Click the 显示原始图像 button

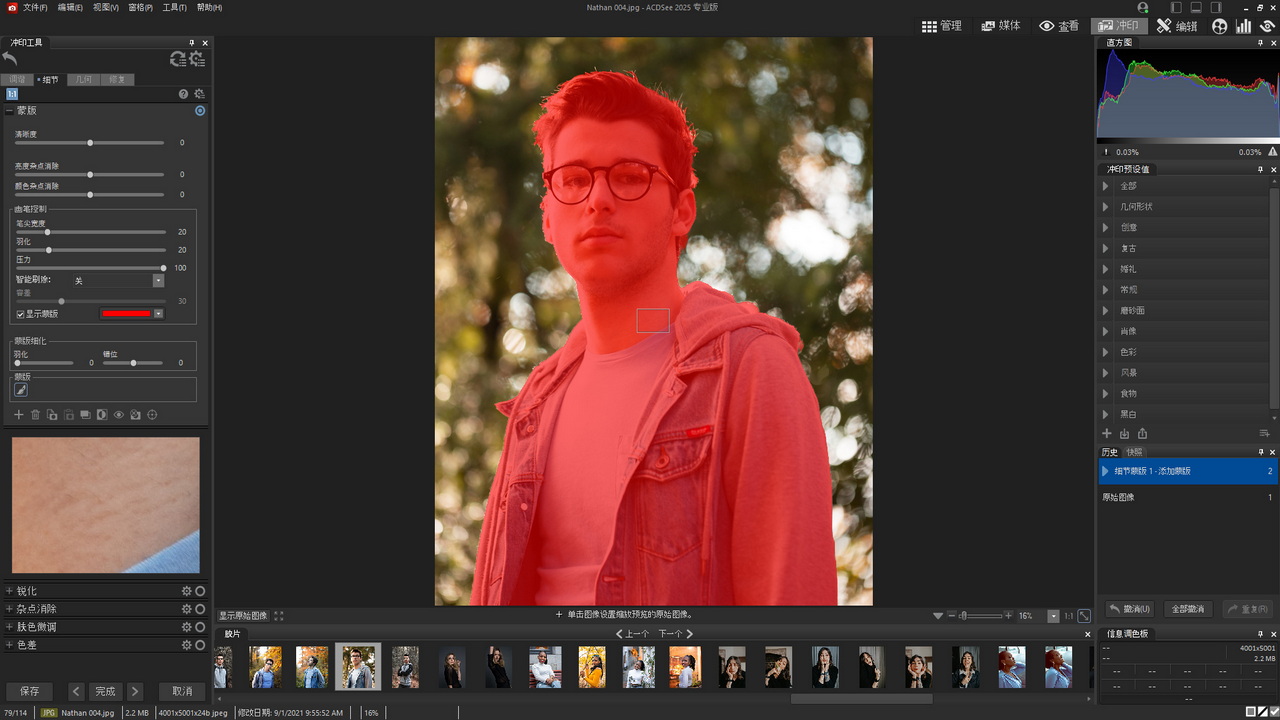244,616
